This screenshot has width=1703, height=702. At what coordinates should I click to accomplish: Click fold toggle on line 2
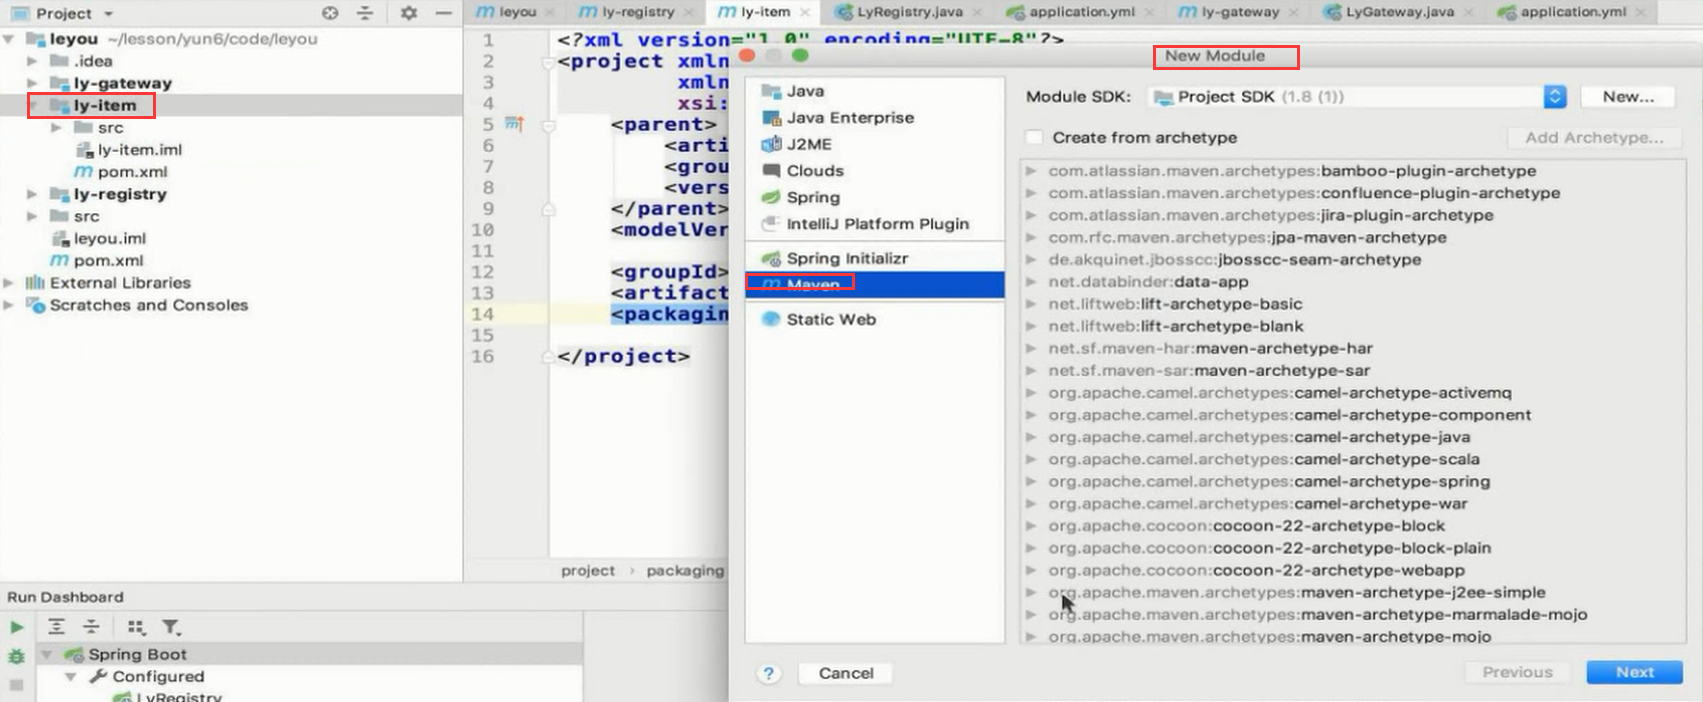[x=548, y=63]
